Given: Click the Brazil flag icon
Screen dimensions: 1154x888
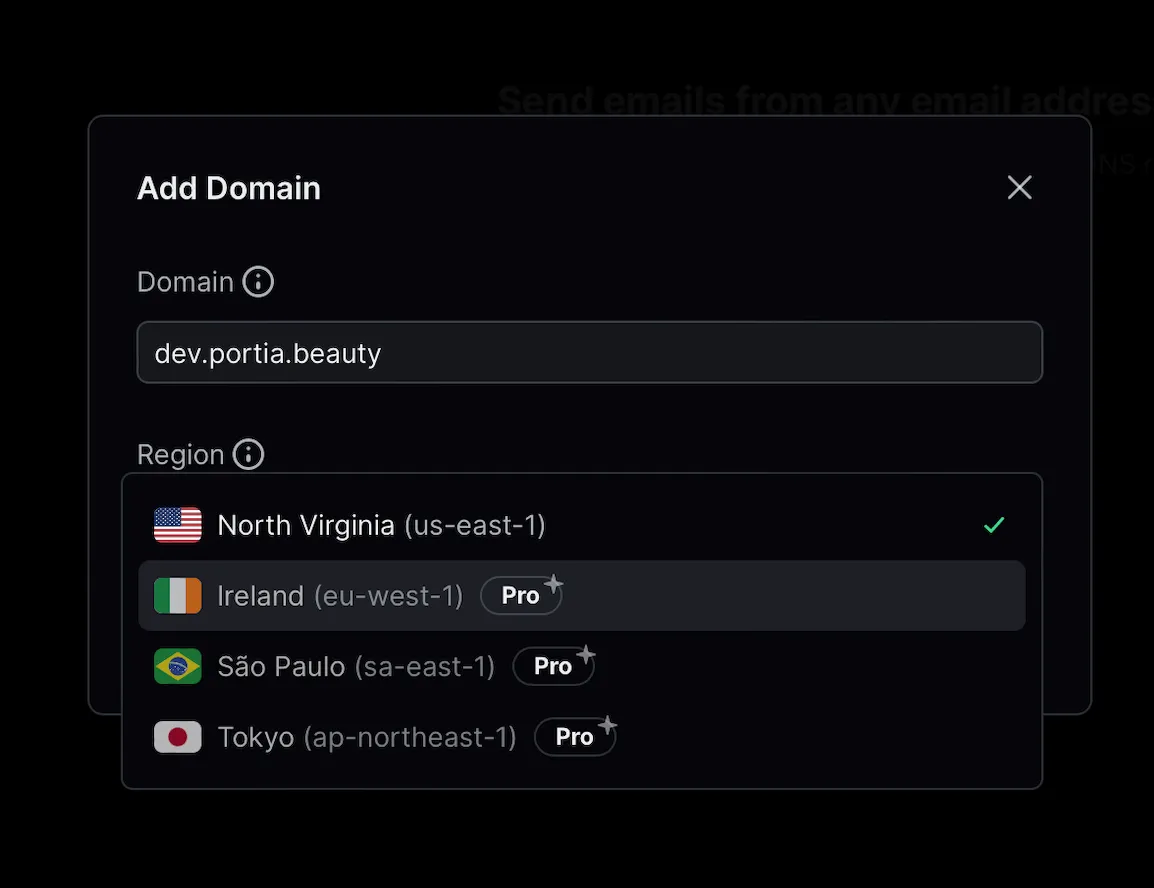Looking at the screenshot, I should pos(177,666).
